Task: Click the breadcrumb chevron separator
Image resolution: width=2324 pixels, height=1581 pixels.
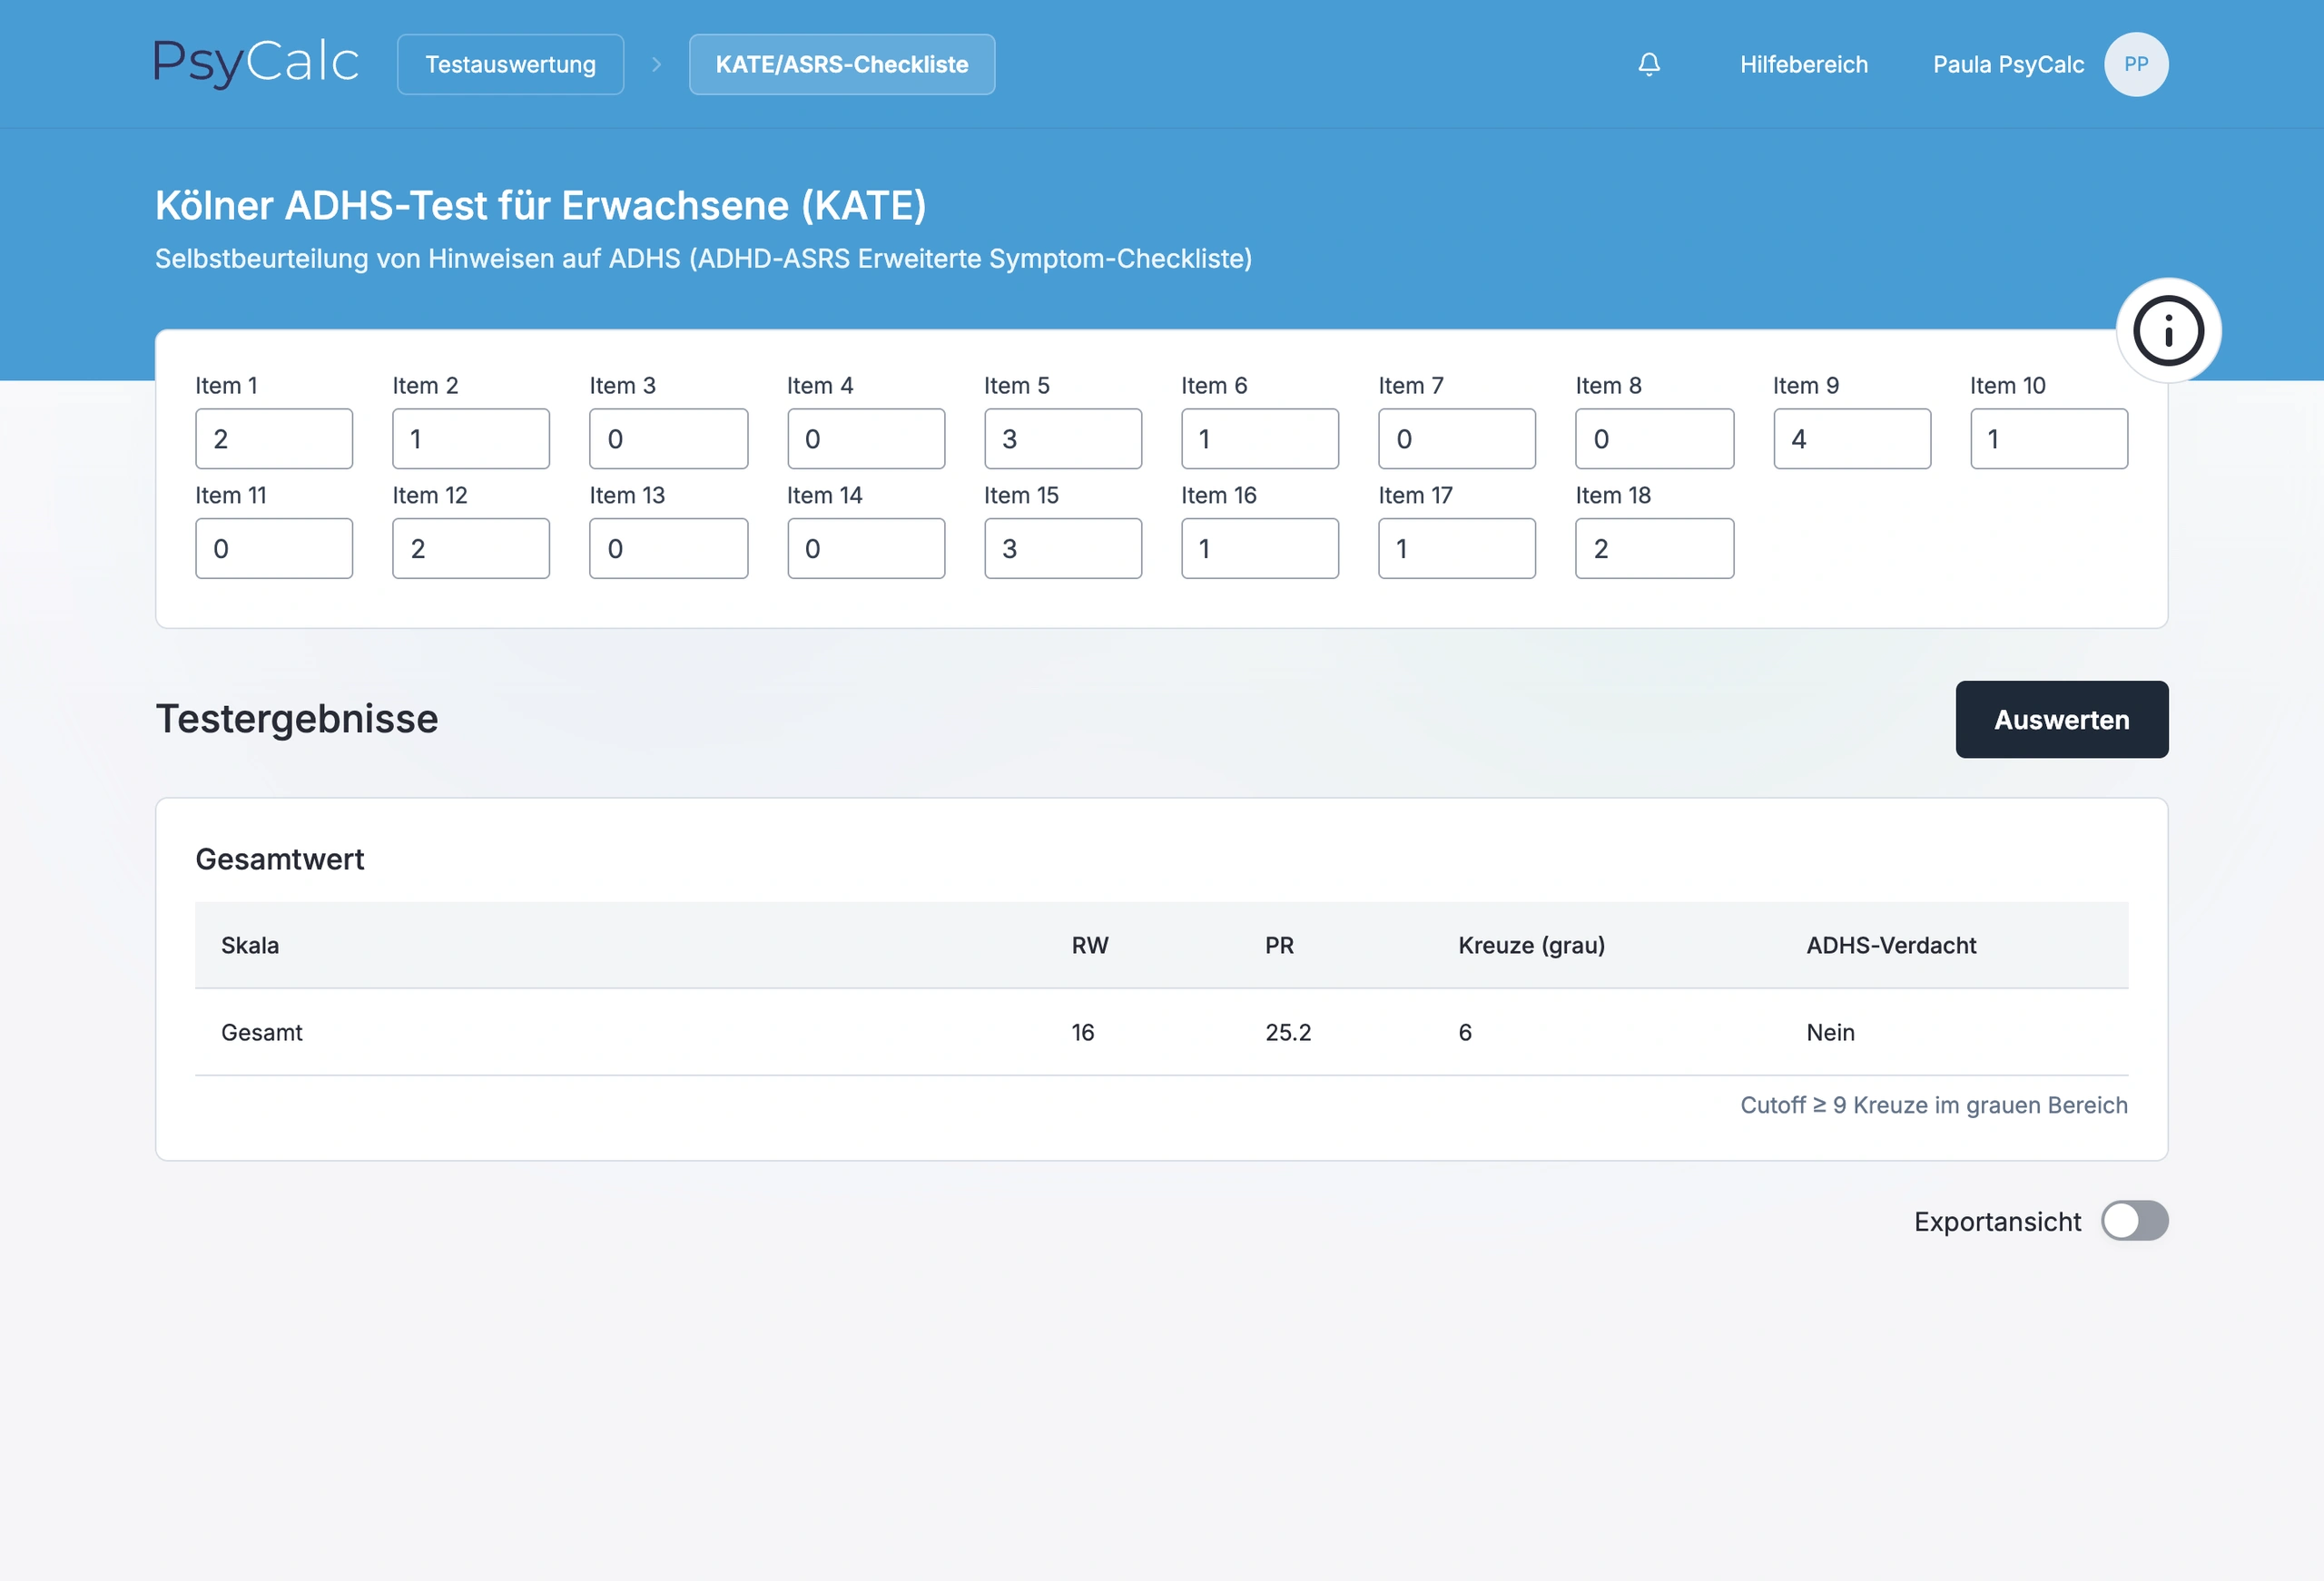Action: [656, 64]
